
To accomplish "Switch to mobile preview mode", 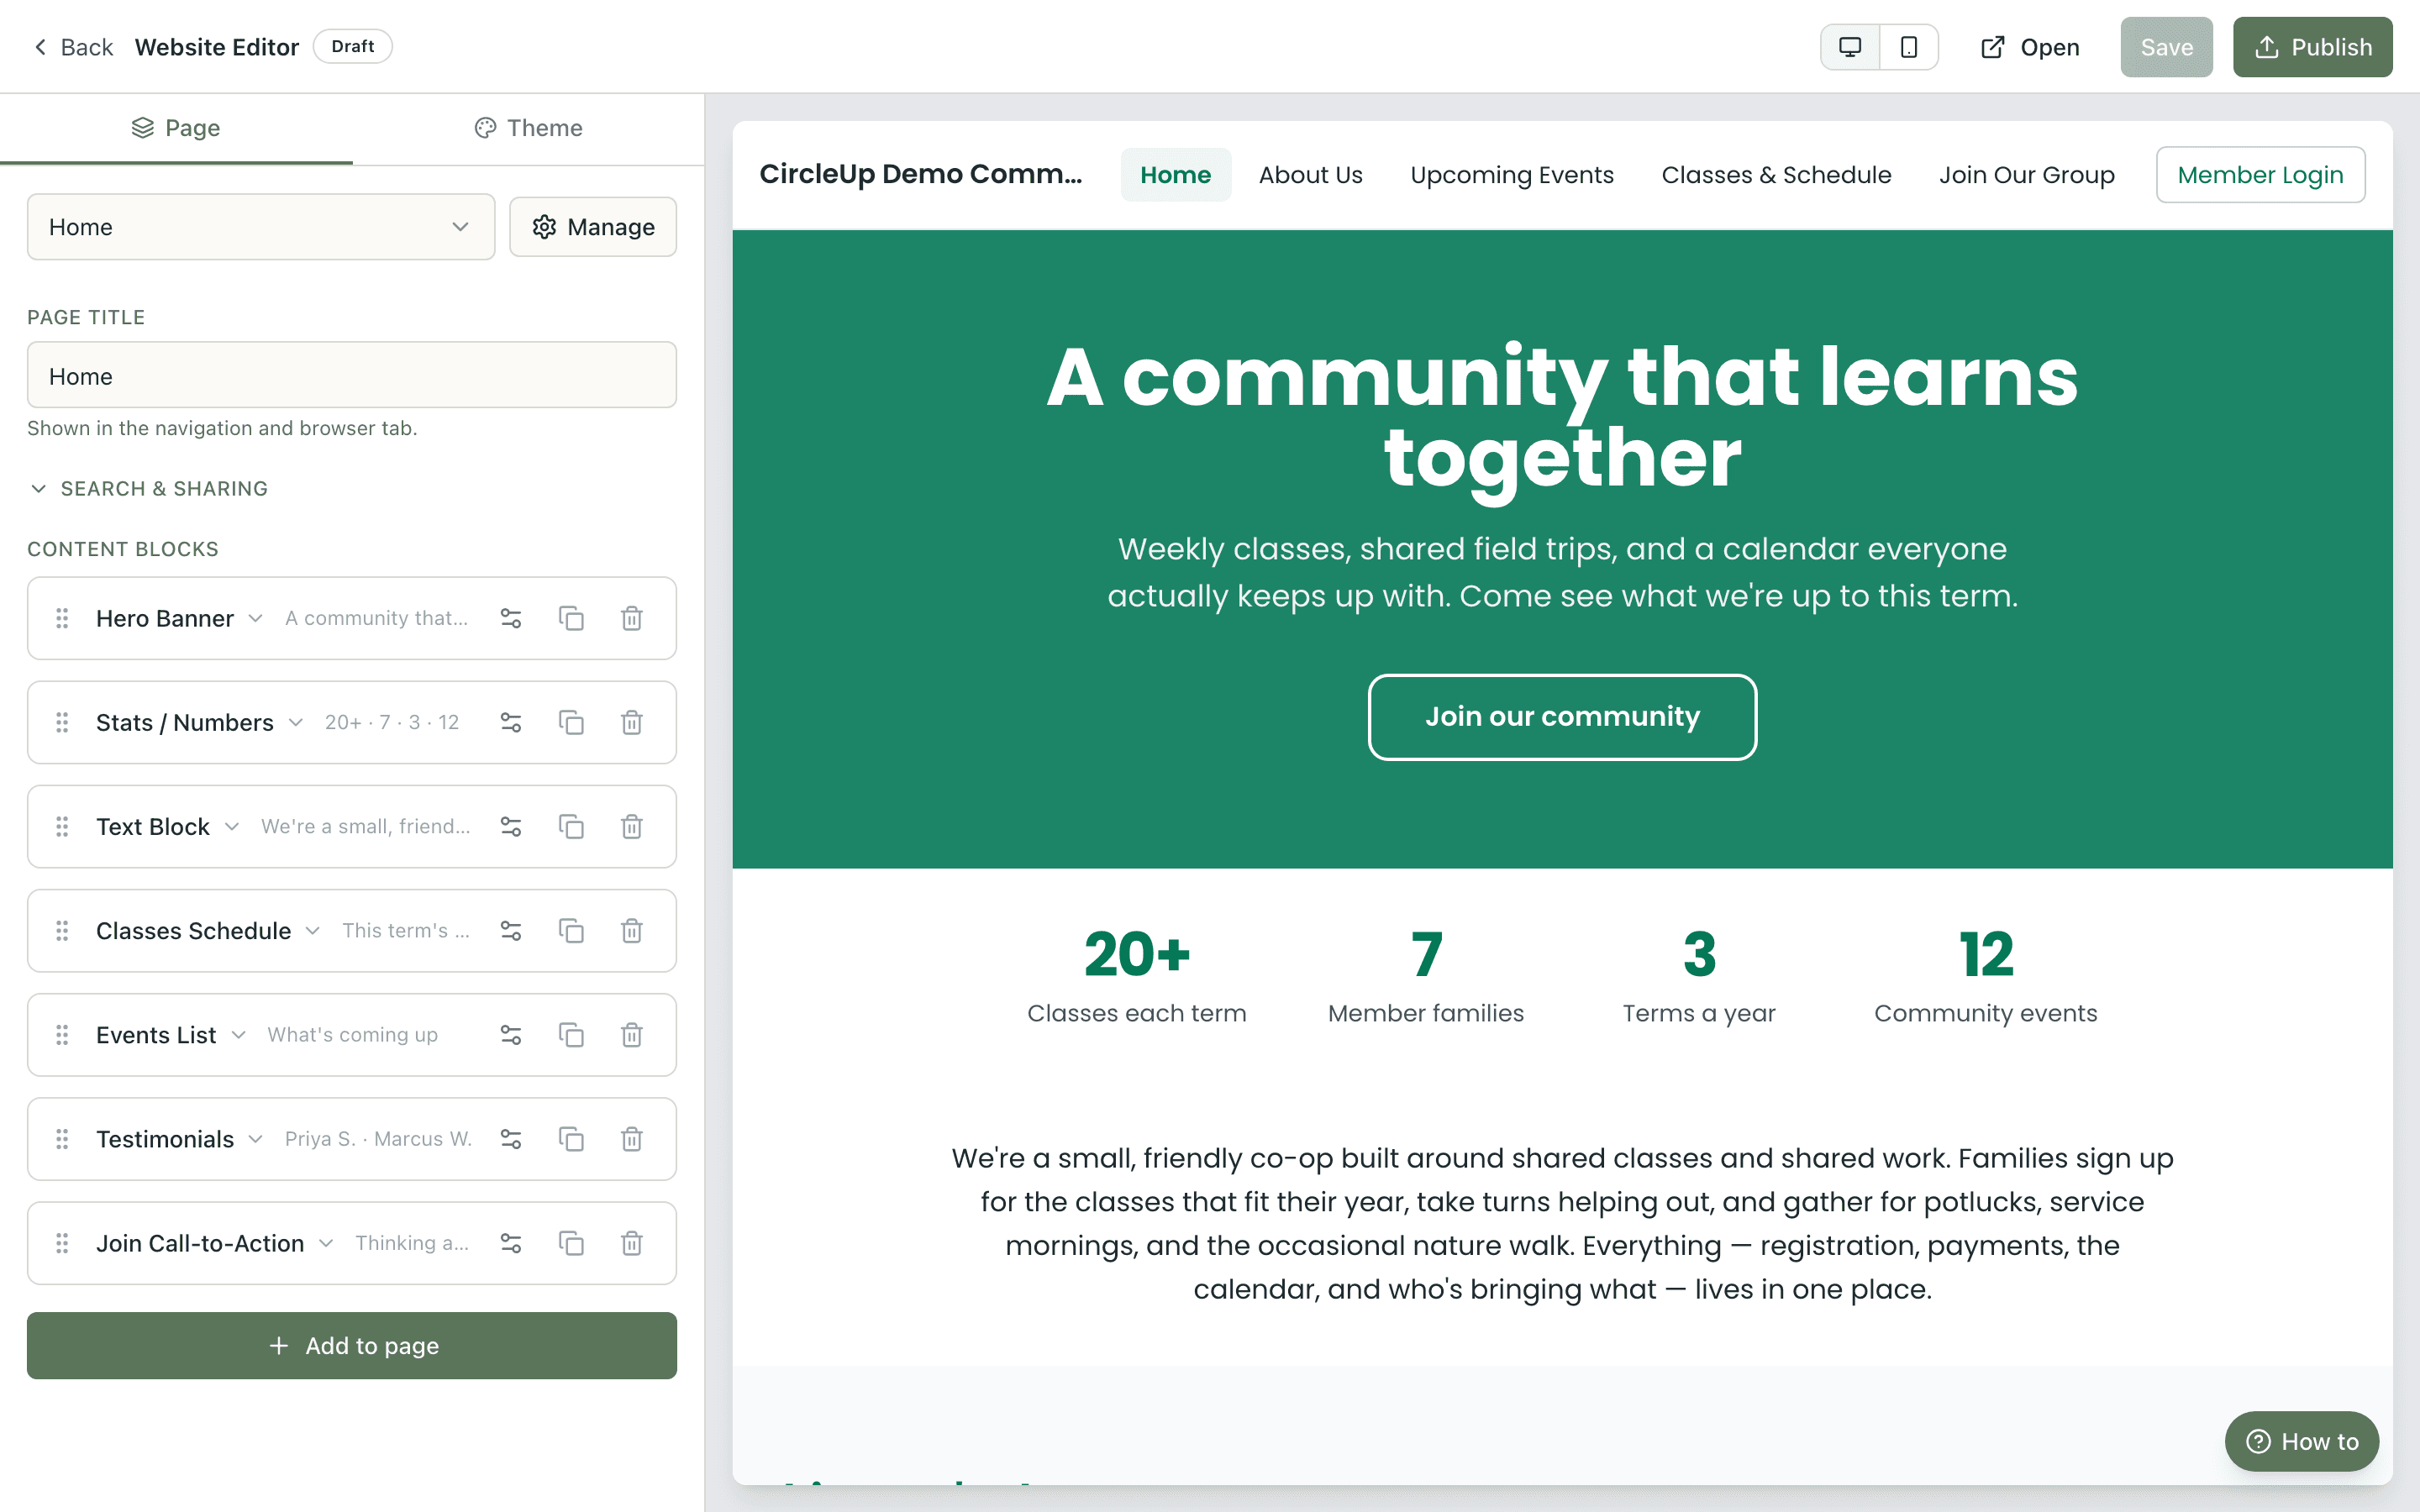I will [x=1909, y=47].
